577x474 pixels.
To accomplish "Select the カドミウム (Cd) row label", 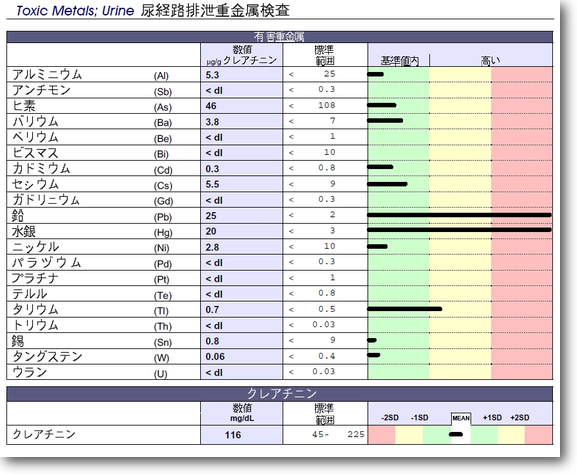I will click(41, 169).
